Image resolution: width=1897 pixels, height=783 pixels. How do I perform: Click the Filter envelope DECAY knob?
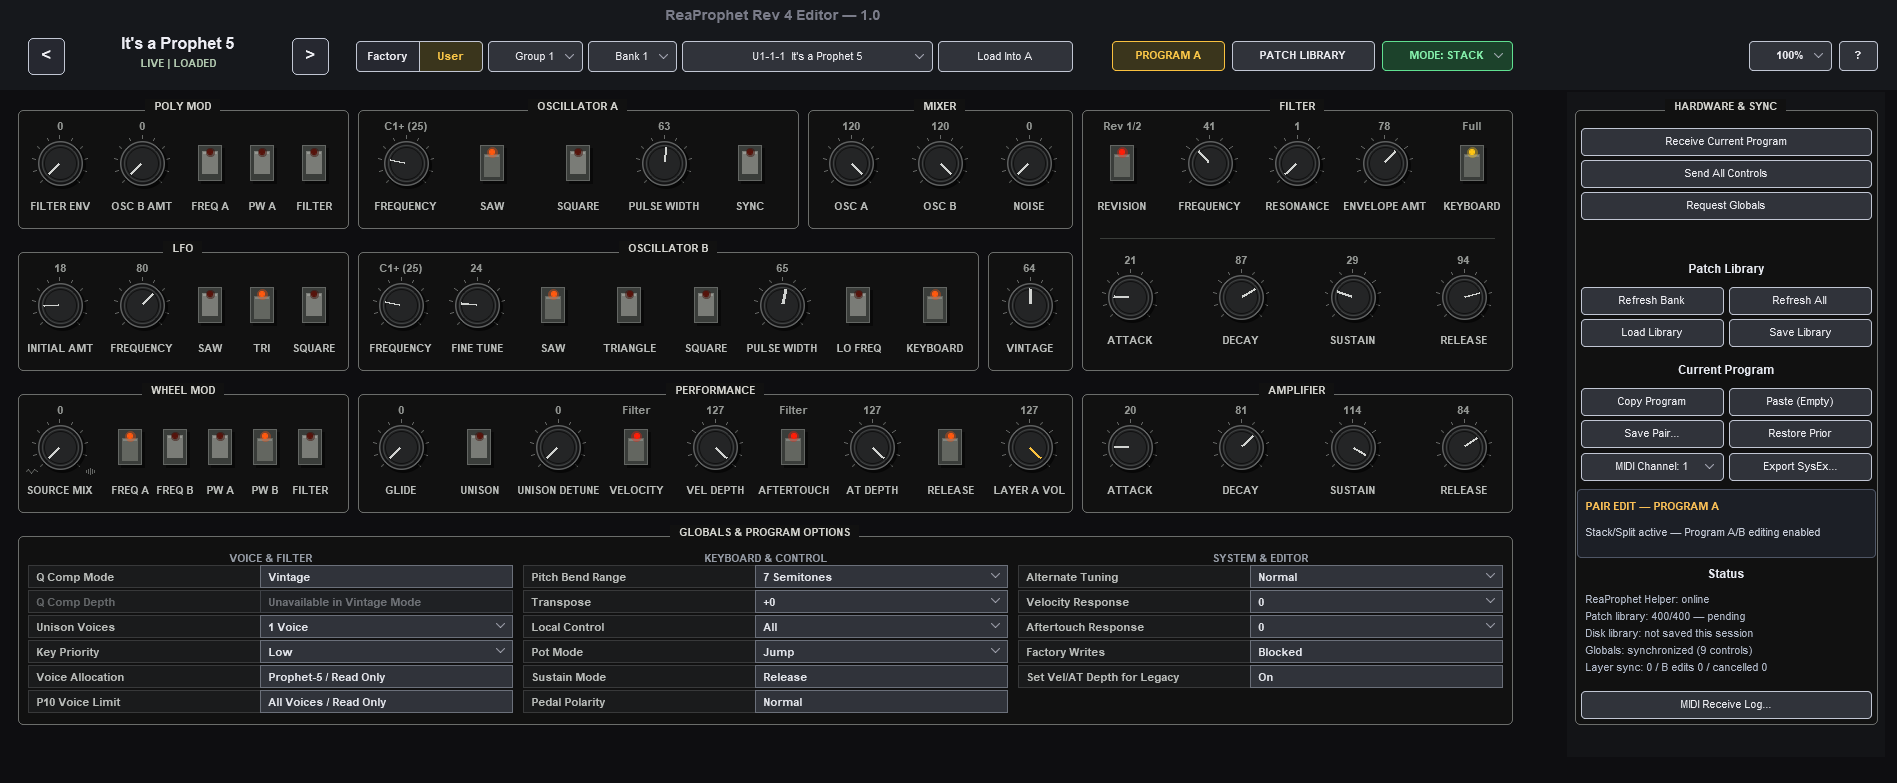(1241, 298)
